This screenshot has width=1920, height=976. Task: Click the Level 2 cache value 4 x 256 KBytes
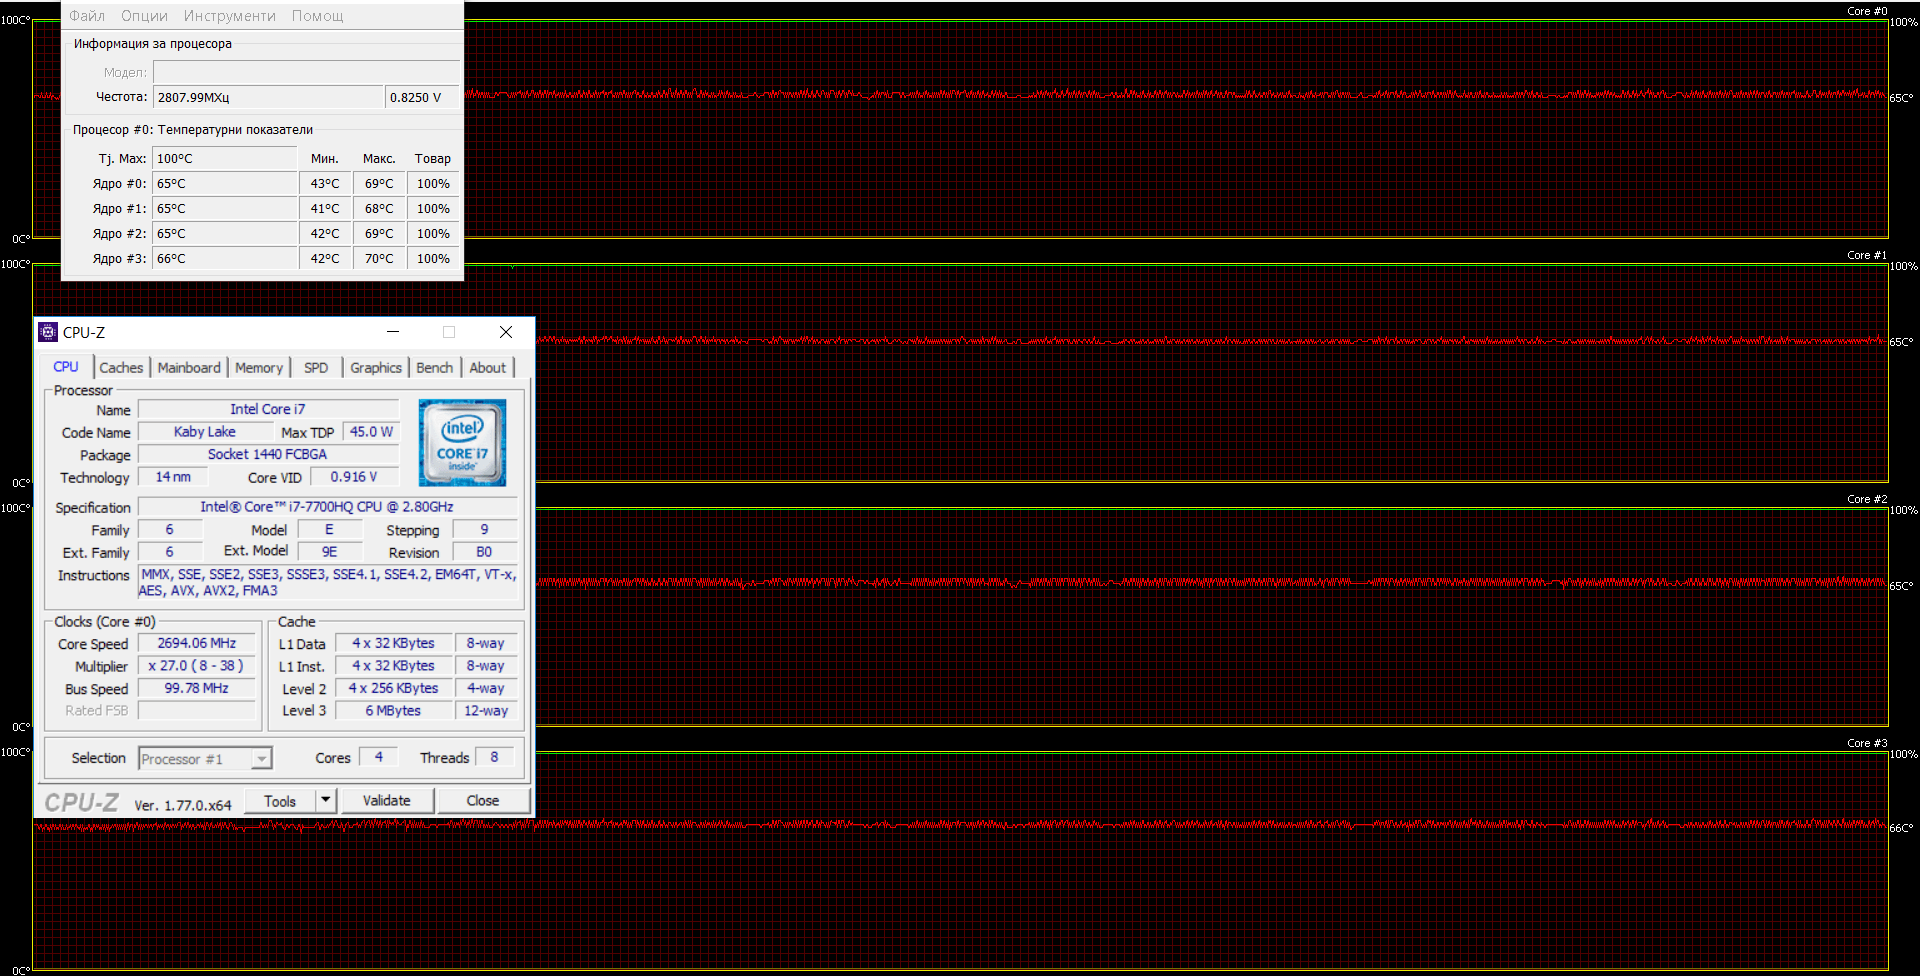pyautogui.click(x=393, y=688)
